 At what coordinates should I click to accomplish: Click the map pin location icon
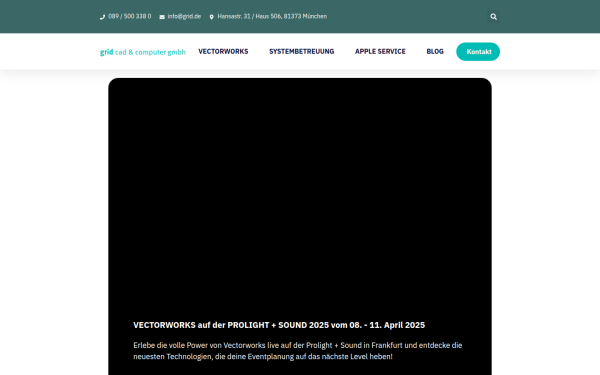pos(212,17)
